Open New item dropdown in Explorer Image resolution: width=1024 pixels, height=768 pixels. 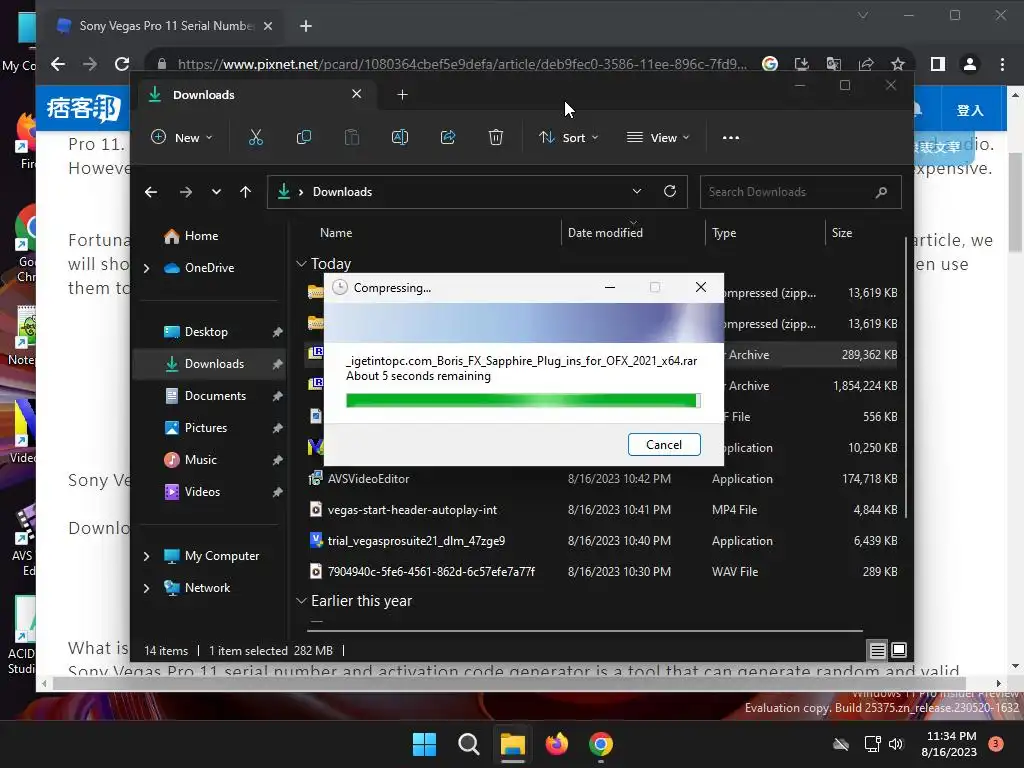[182, 138]
